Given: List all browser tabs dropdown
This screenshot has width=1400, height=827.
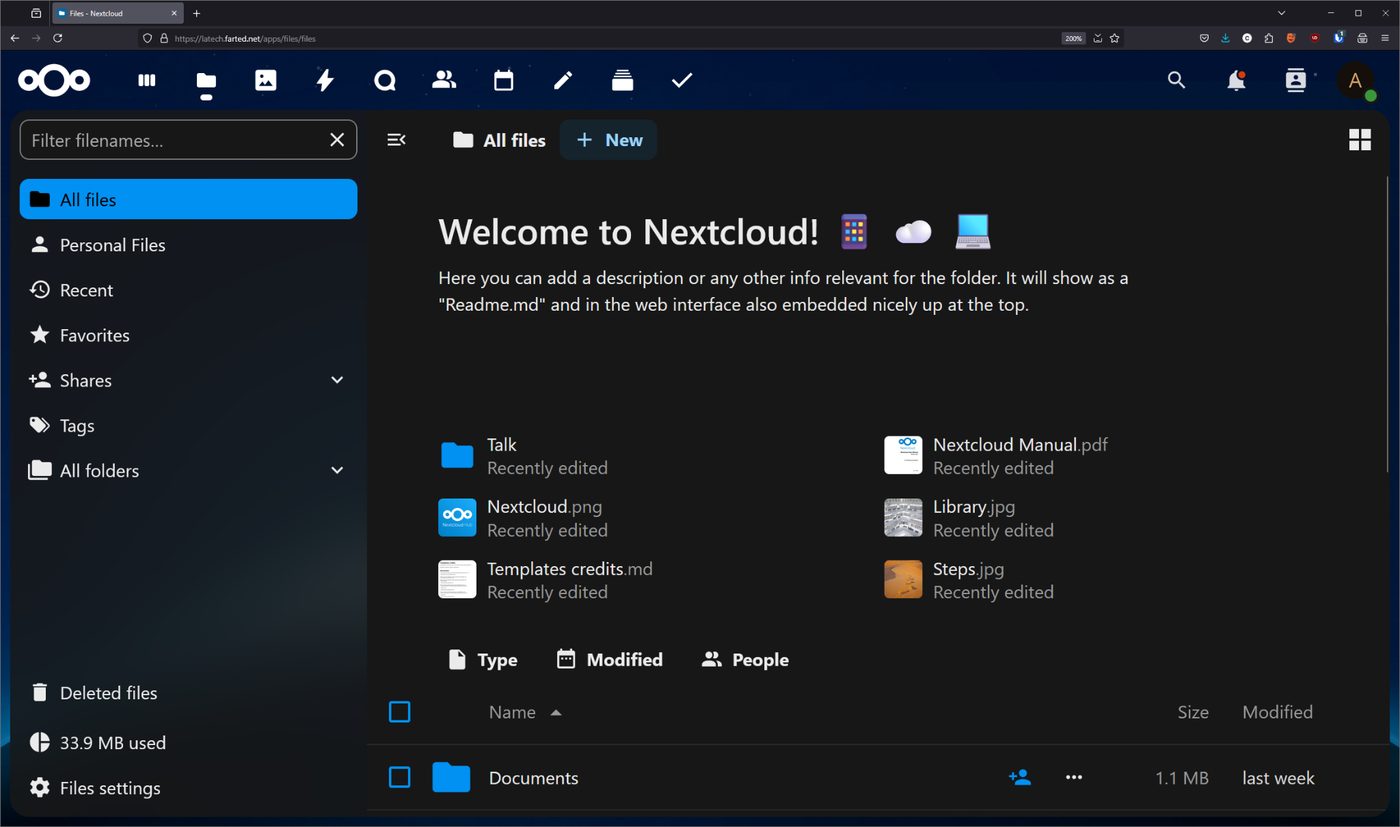Looking at the screenshot, I should pos(1281,13).
